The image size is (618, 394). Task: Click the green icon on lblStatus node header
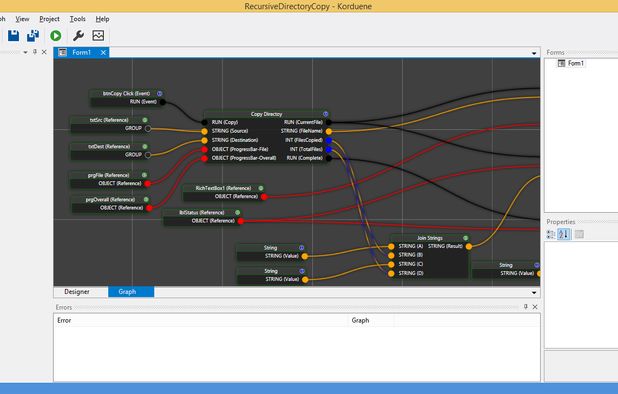(x=237, y=212)
